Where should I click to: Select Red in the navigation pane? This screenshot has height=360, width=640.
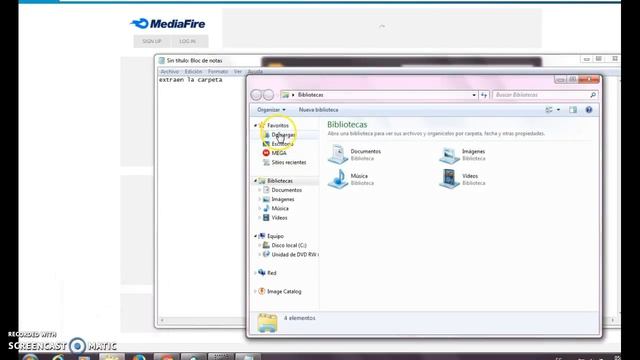(271, 273)
